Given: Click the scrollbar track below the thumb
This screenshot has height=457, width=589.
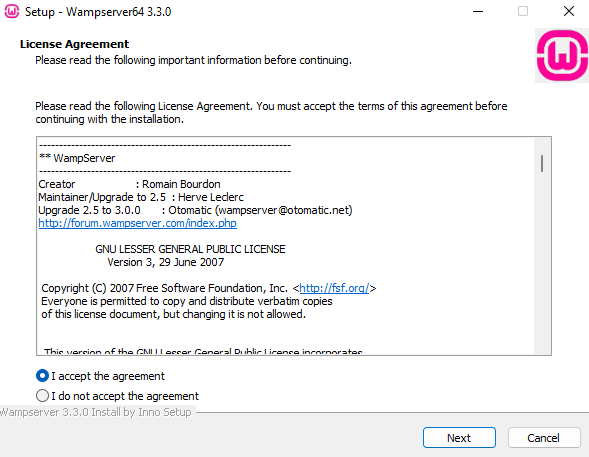Looking at the screenshot, I should click(x=542, y=263).
